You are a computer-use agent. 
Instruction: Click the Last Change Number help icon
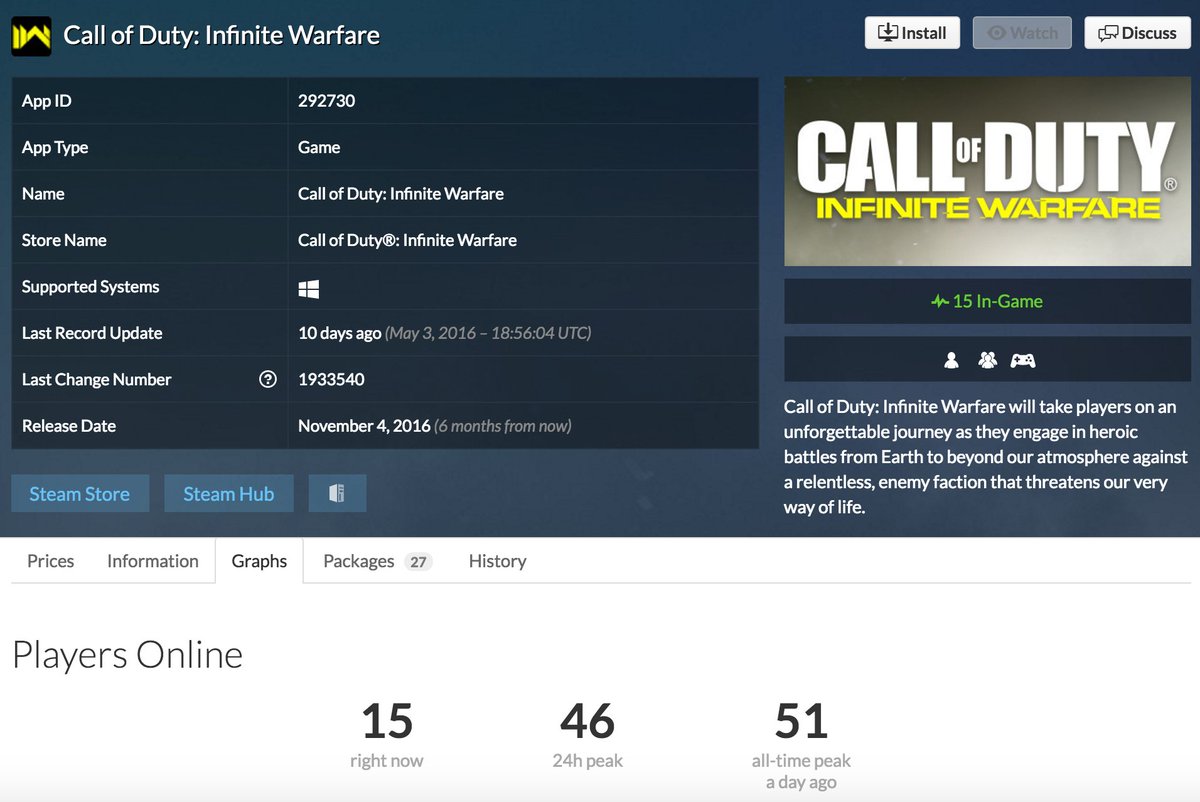267,379
